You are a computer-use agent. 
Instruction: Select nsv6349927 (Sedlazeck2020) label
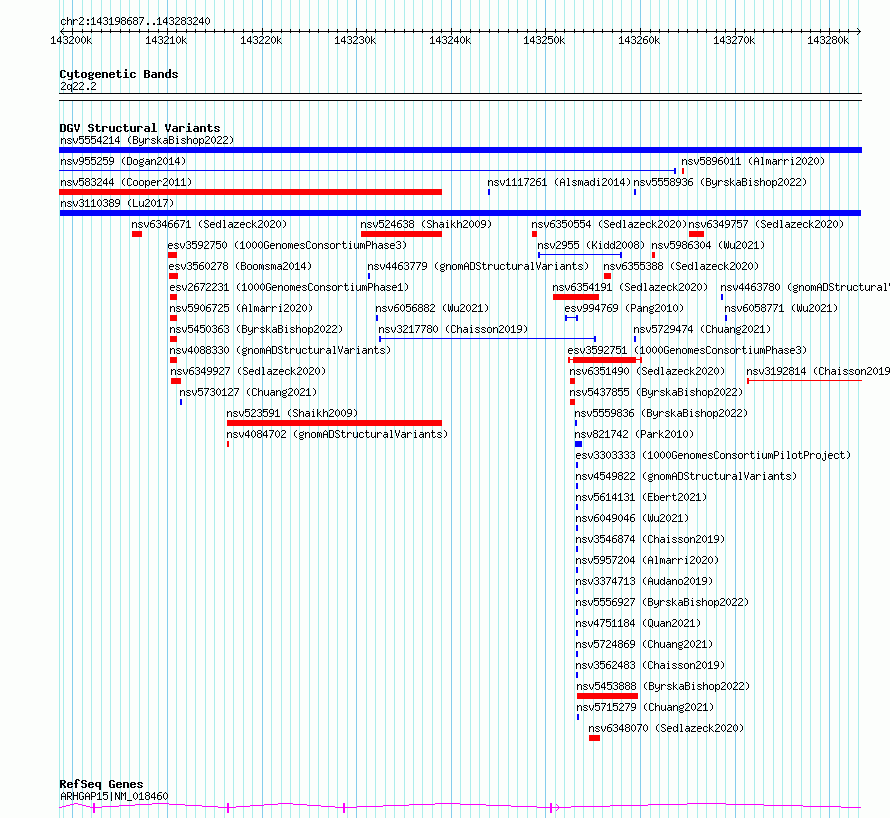248,371
